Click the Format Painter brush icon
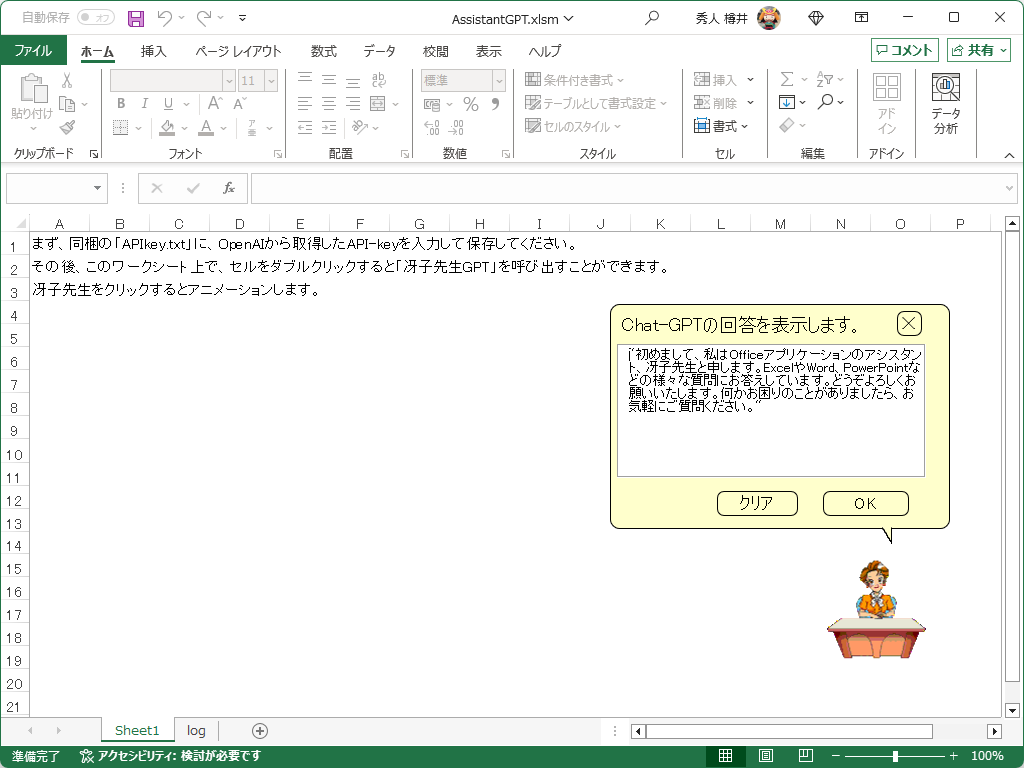This screenshot has height=768, width=1024. 67,127
